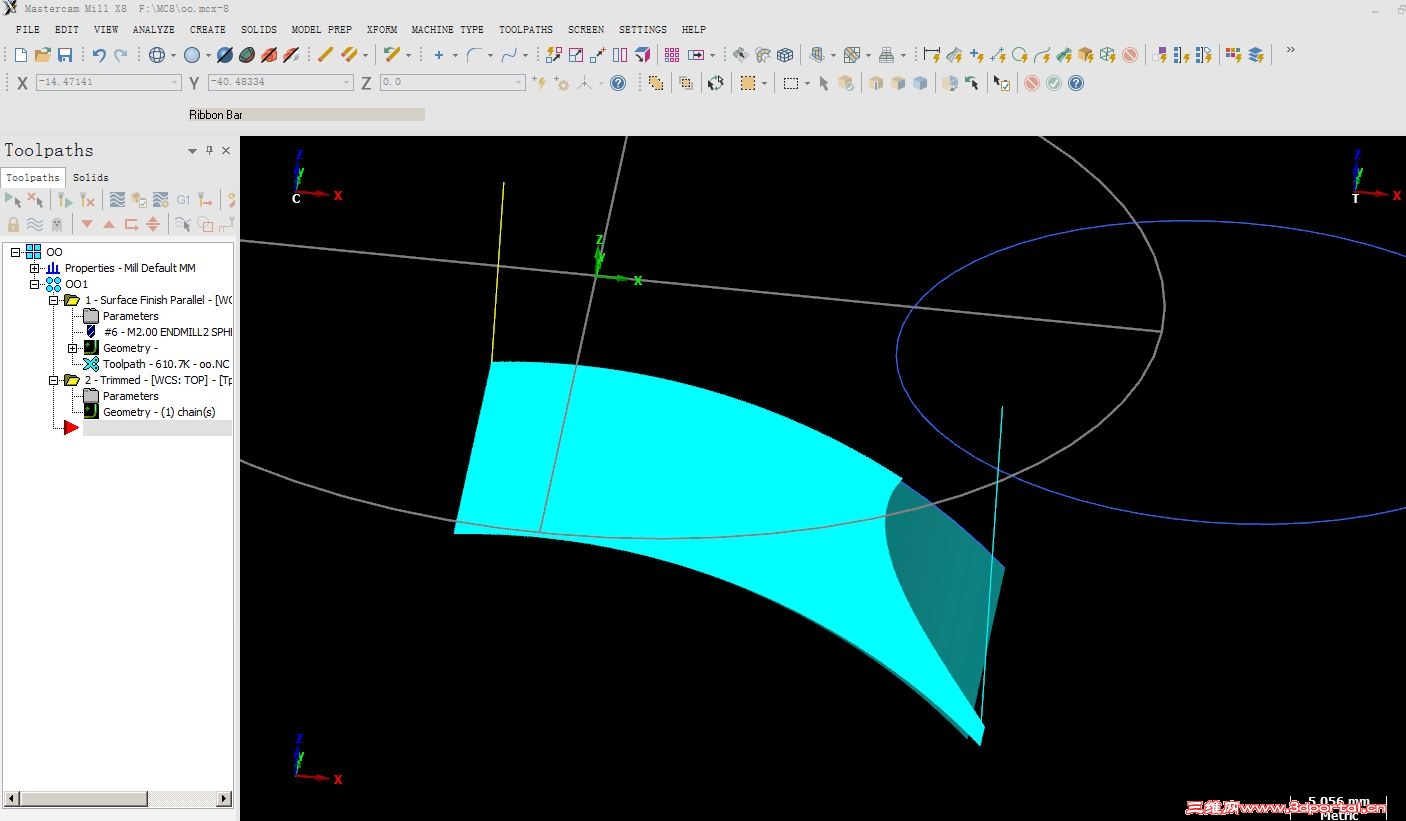Open the TOOLPATHS menu
Screen dimensions: 1406x821
[x=526, y=30]
